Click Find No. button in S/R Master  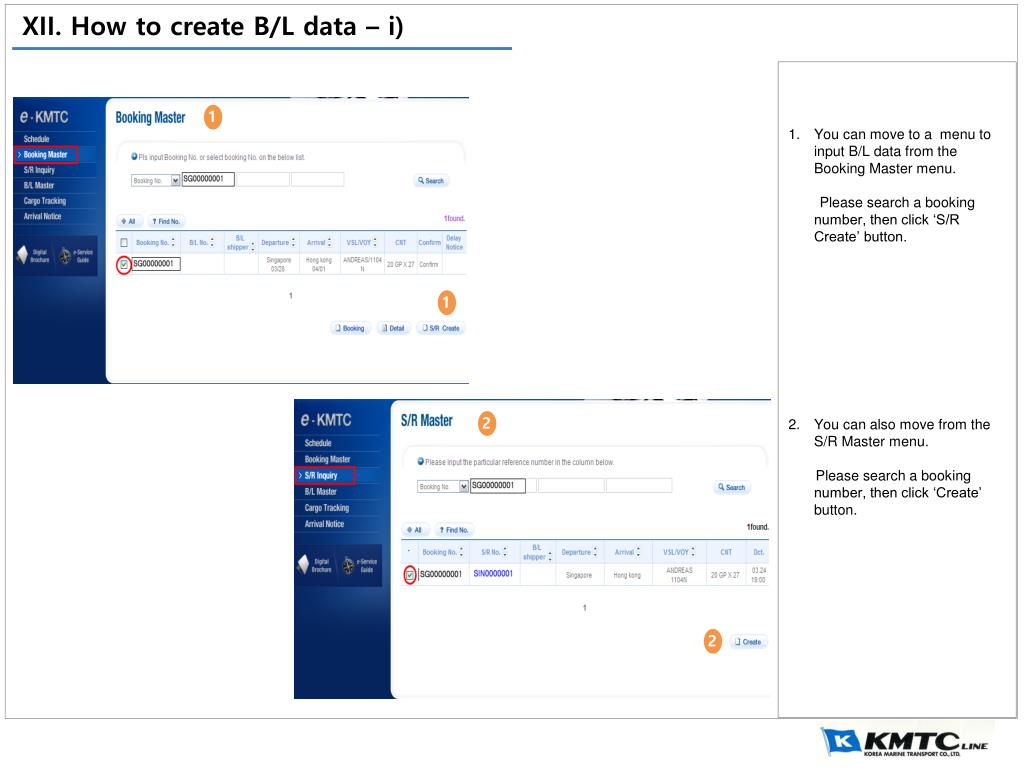[453, 530]
